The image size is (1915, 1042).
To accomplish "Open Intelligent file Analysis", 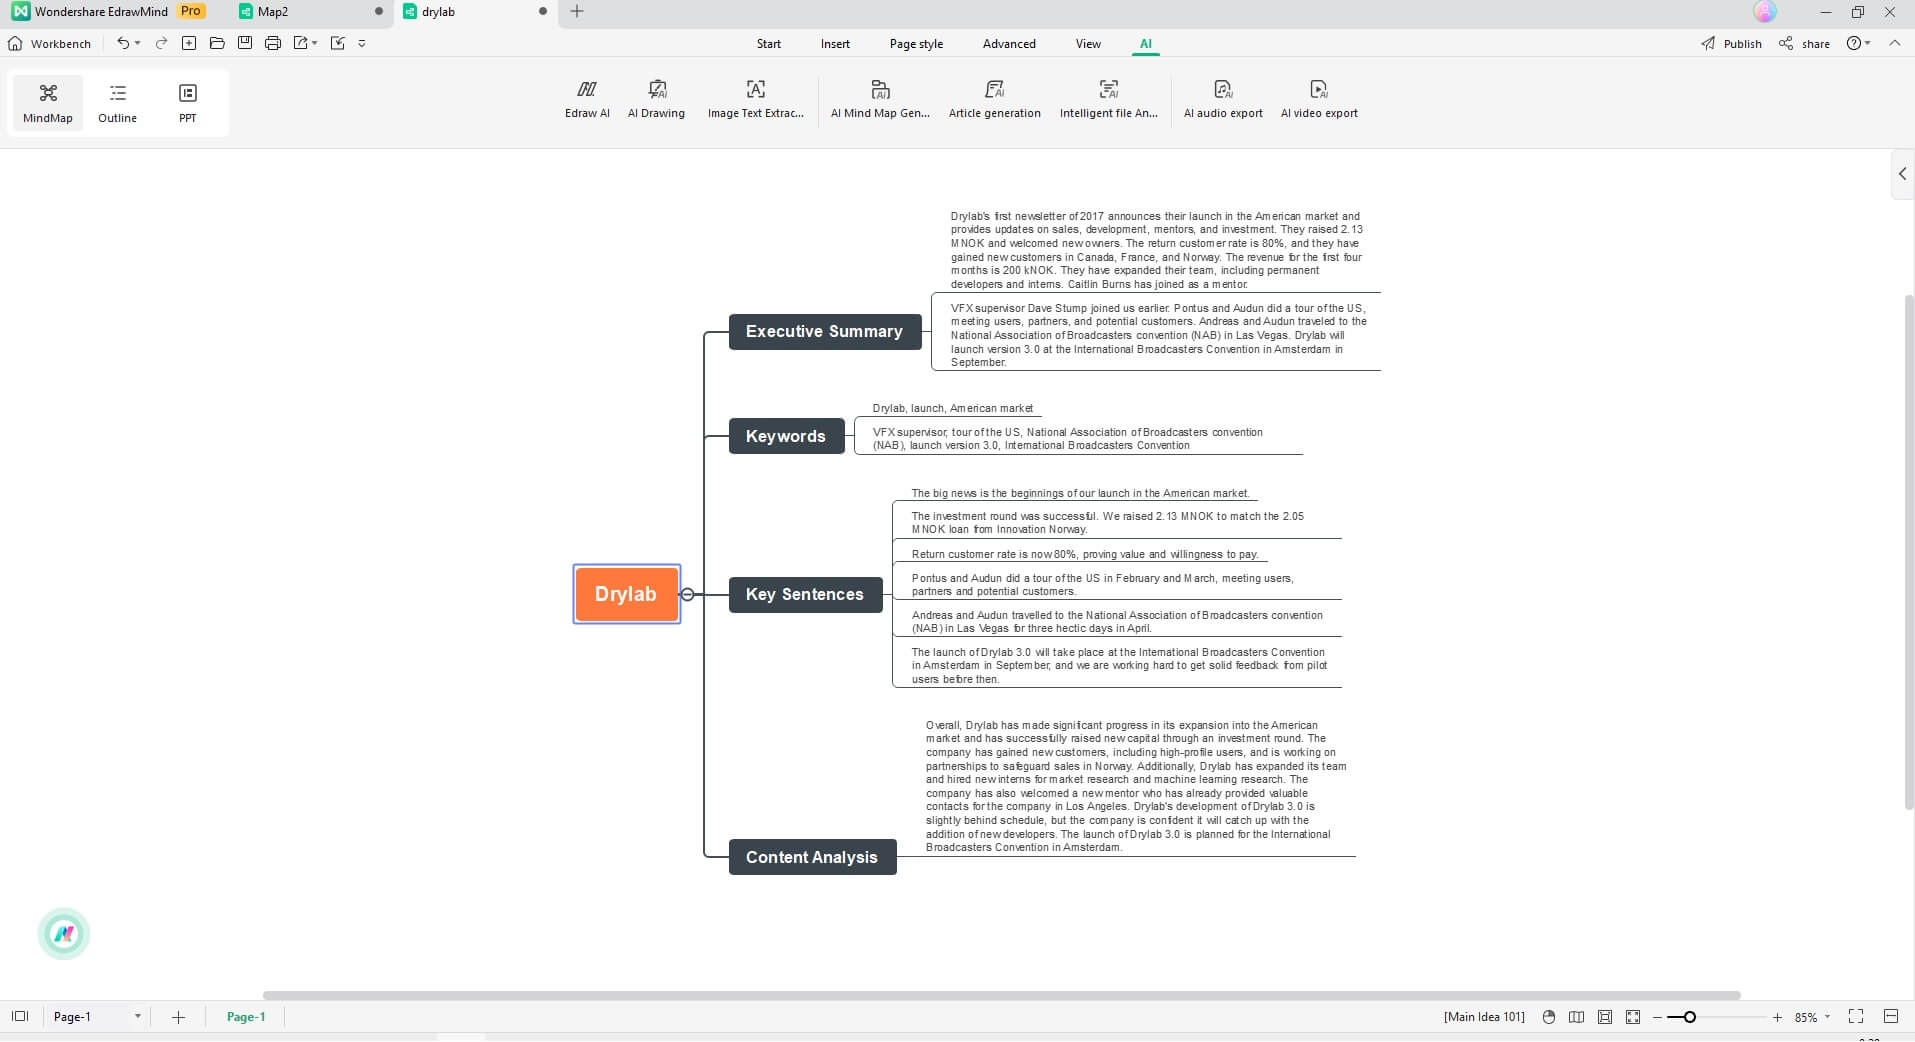I will coord(1108,100).
